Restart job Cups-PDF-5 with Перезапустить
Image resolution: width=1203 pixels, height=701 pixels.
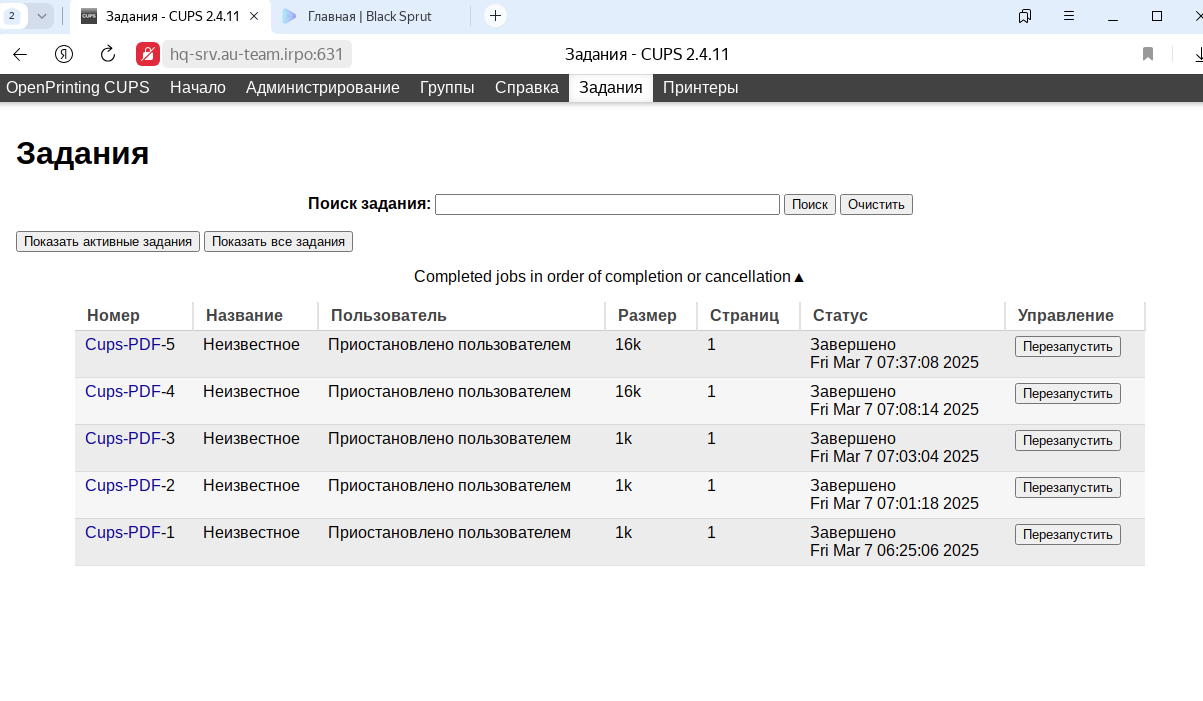coord(1067,346)
